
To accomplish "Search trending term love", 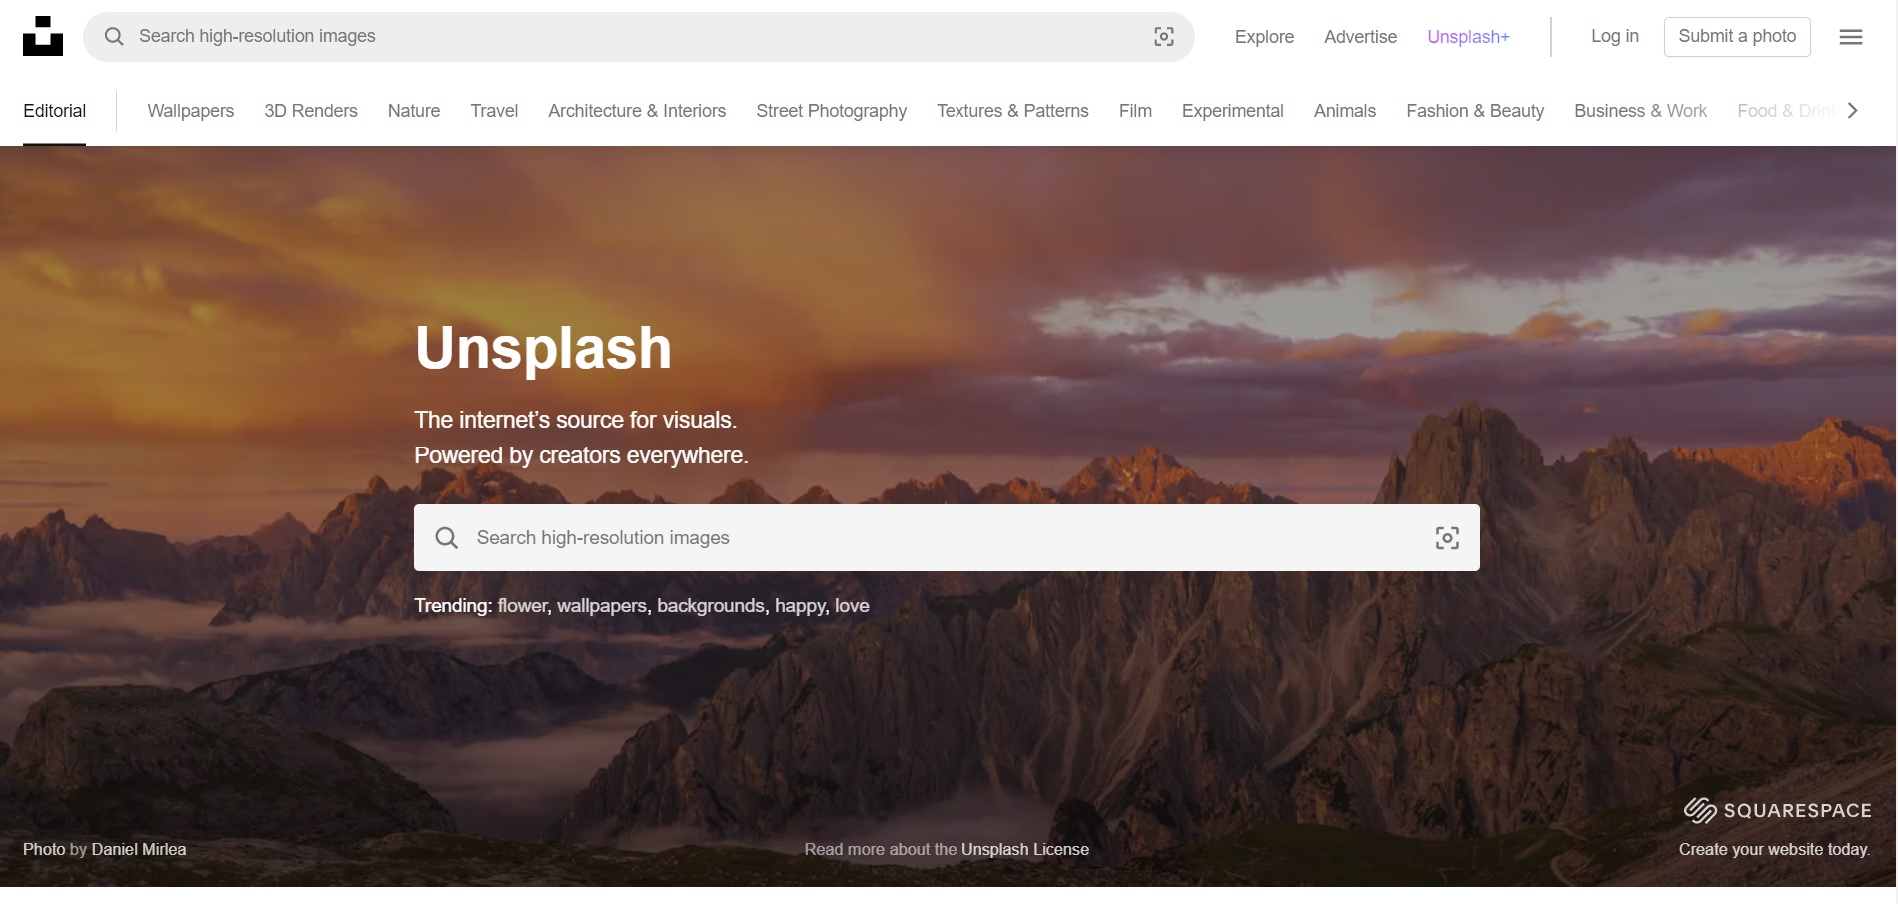I will 852,606.
